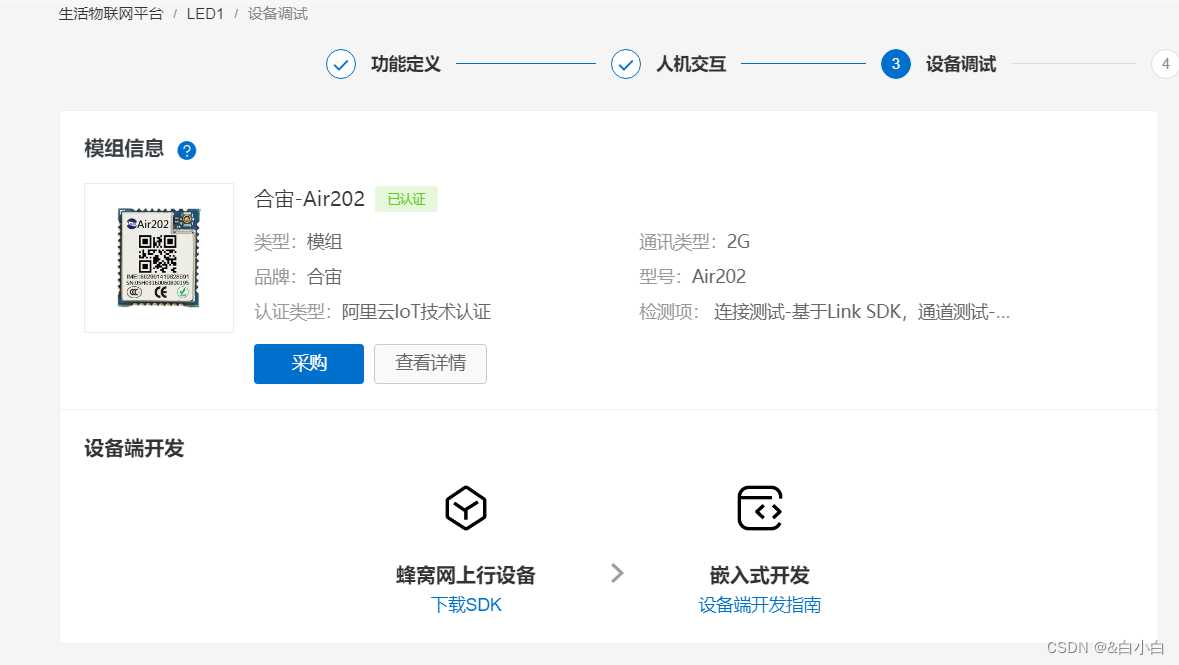Viewport: 1179px width, 665px height.
Task: Click the 采购 button
Action: tap(309, 364)
